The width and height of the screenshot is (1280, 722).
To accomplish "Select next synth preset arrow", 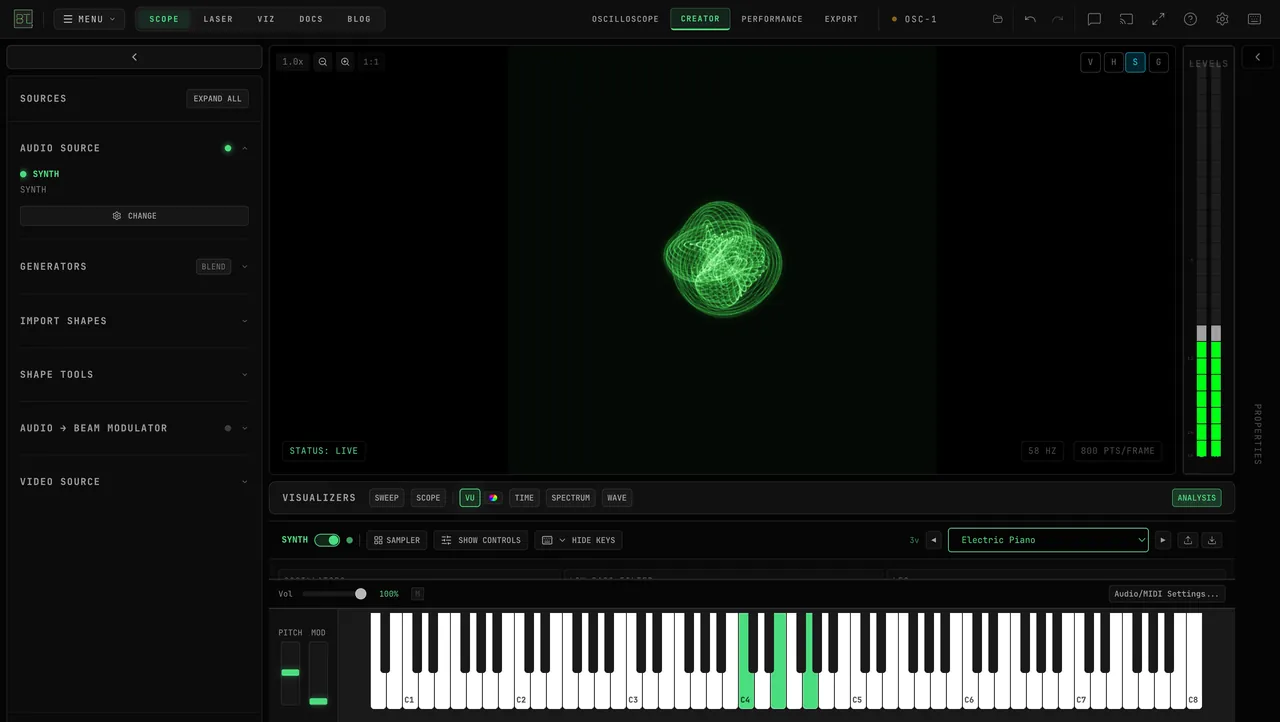I will point(1162,540).
